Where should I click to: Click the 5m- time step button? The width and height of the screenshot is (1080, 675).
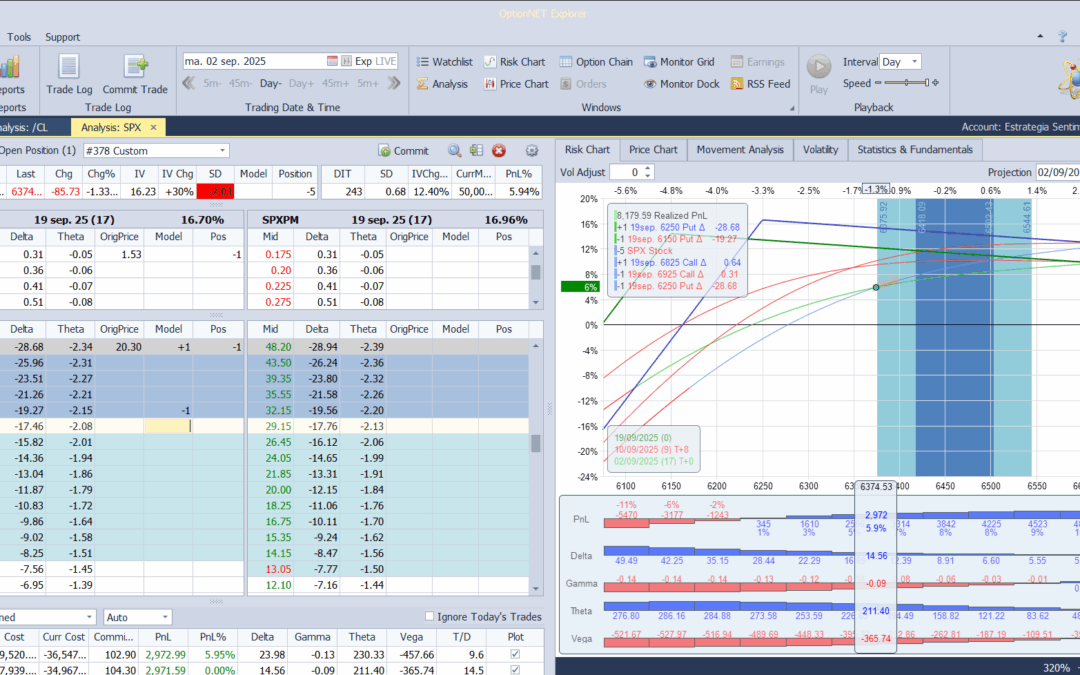click(x=212, y=83)
